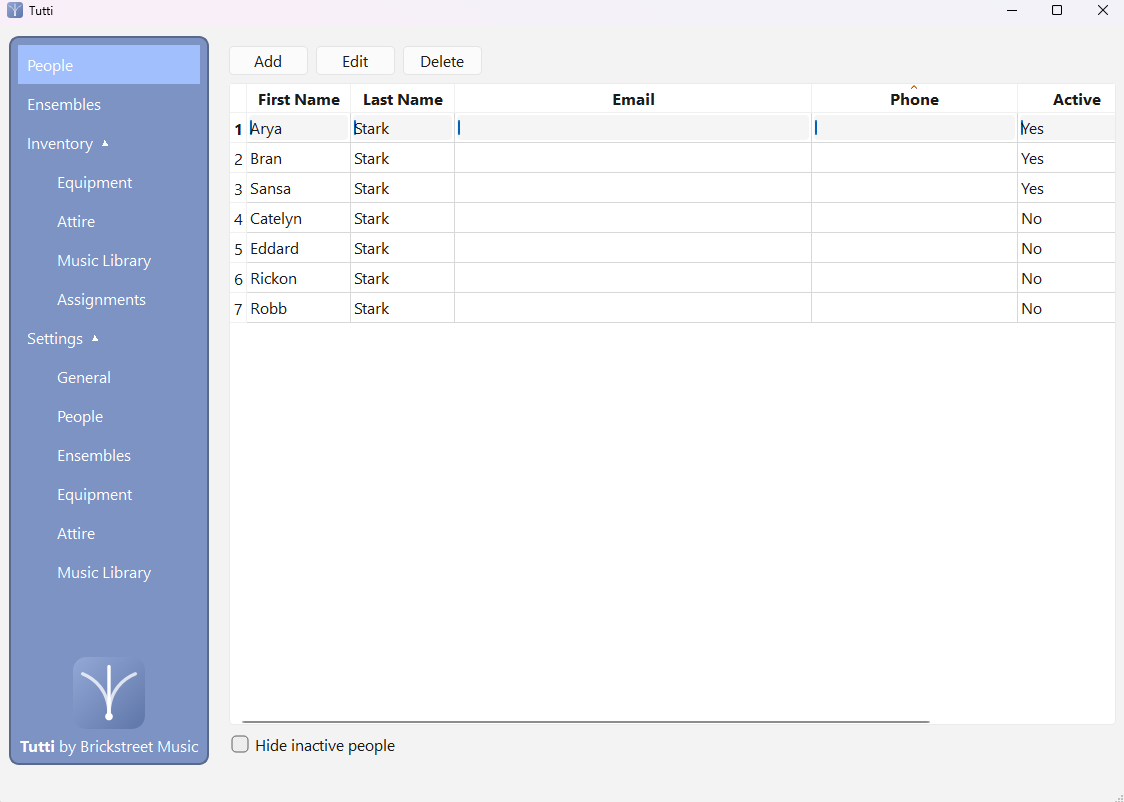Screen dimensions: 1124x802
Task: Sort by First Name column header
Action: (298, 99)
